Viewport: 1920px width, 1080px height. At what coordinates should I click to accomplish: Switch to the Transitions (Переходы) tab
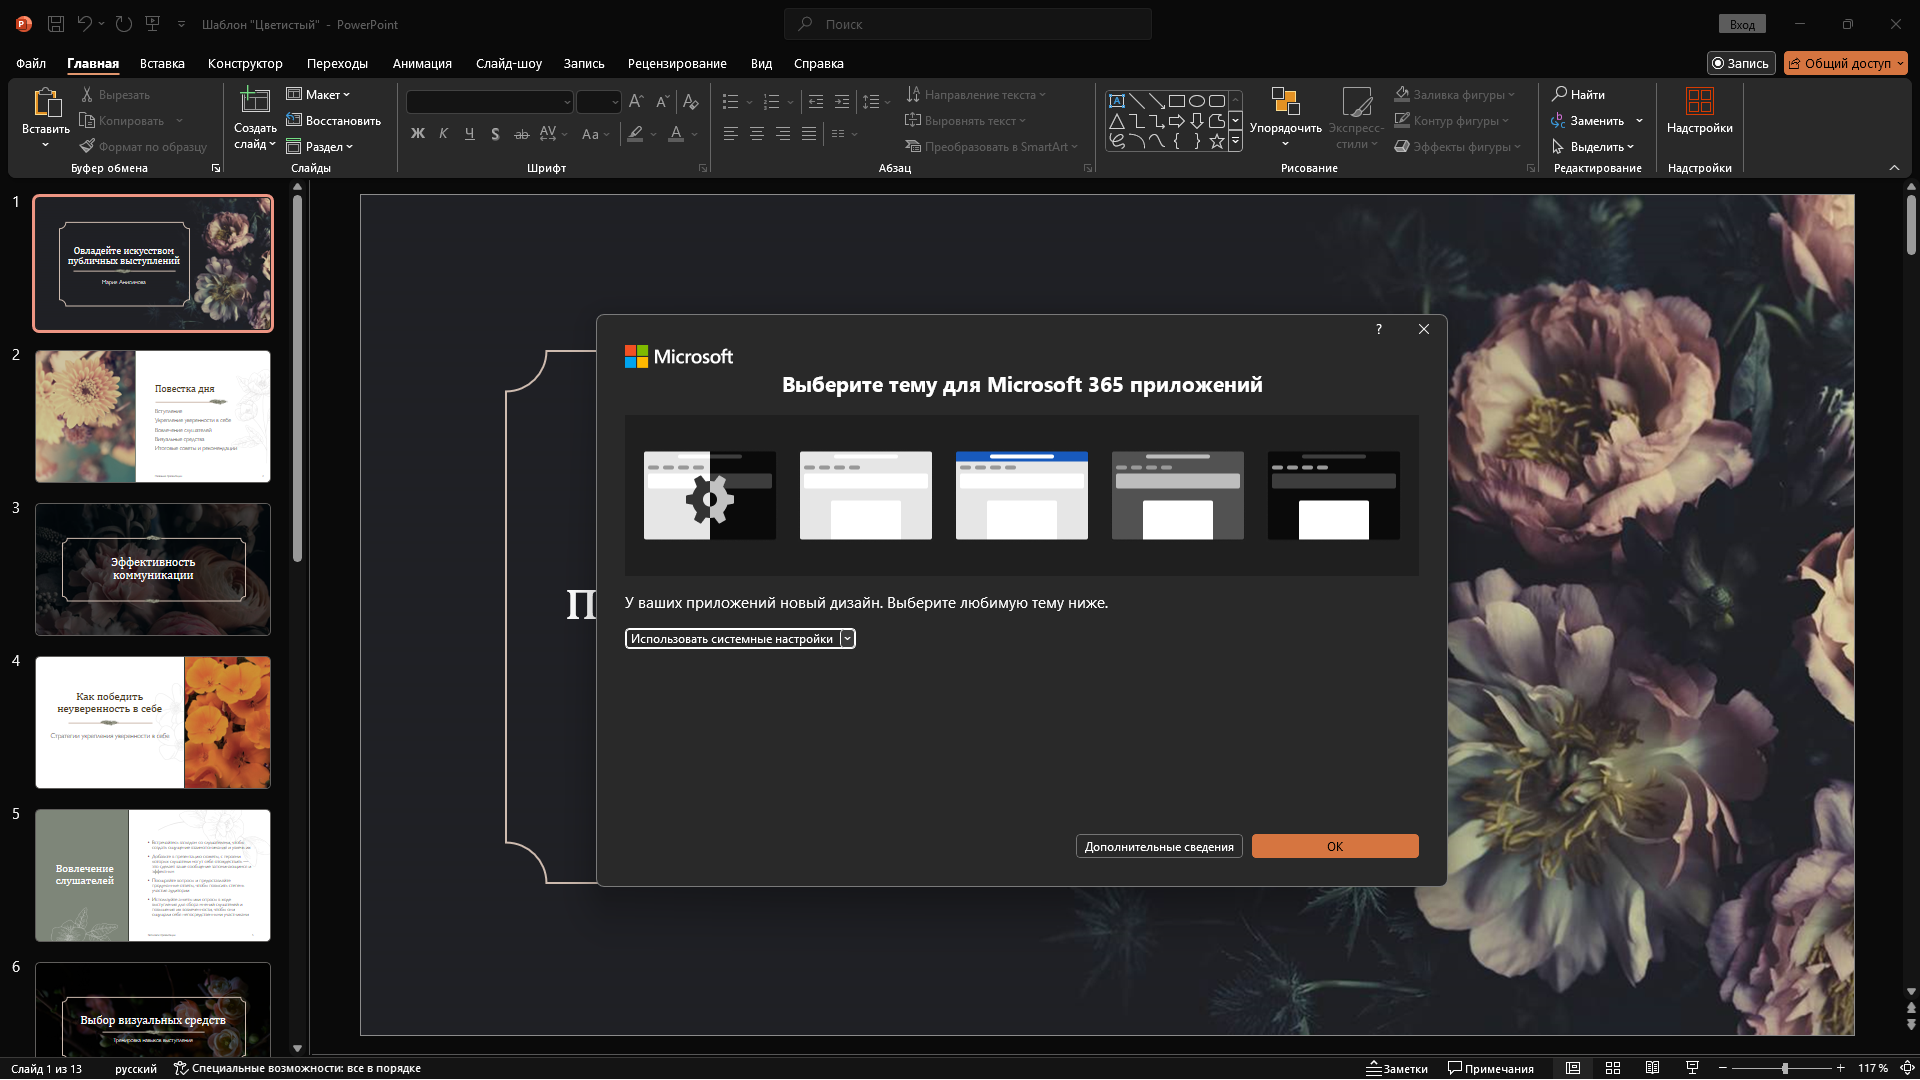pyautogui.click(x=337, y=63)
